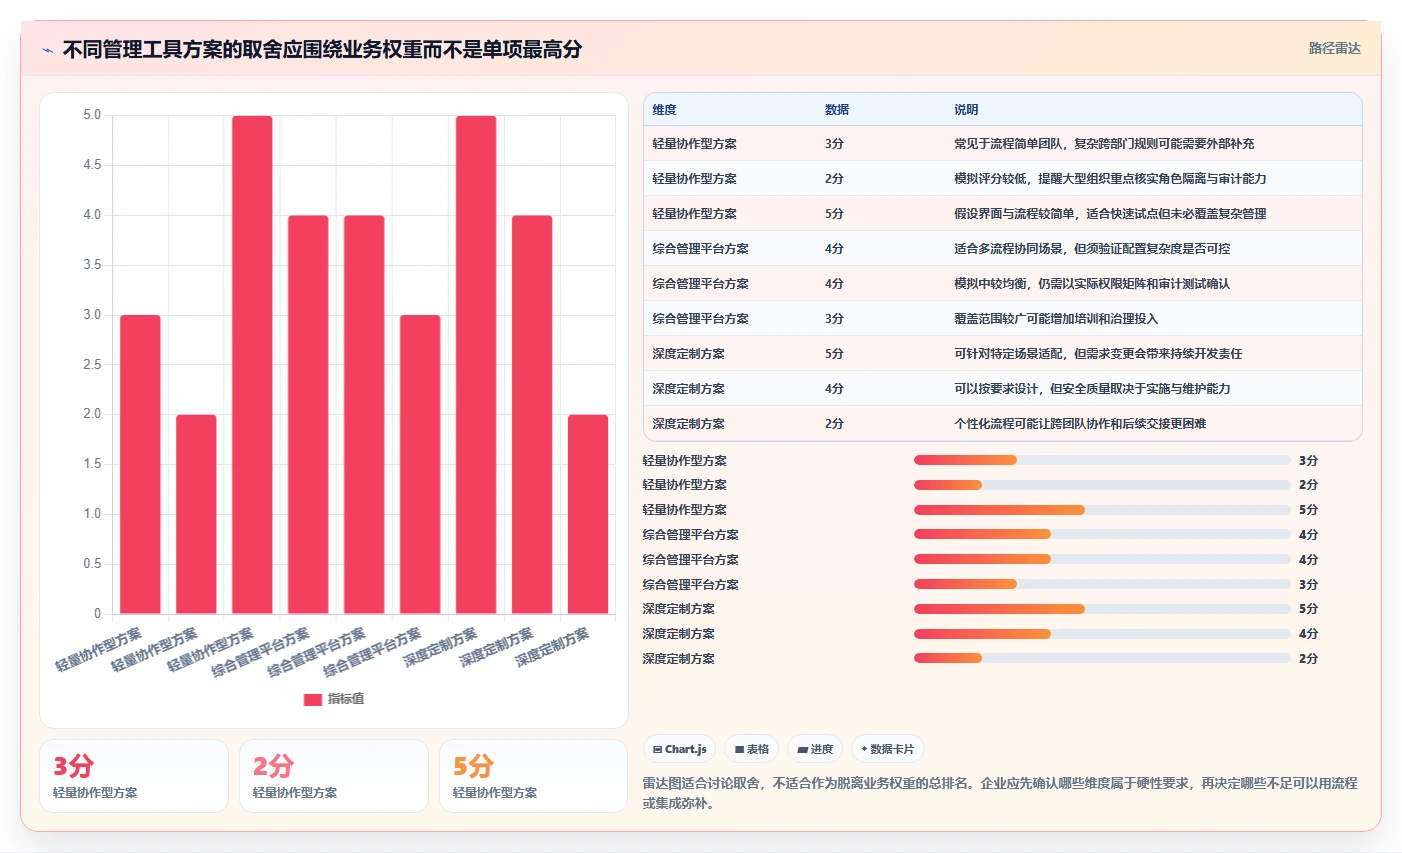The height and width of the screenshot is (853, 1402).
Task: Click the 数据卡片 tag sparkle icon
Action: point(864,749)
